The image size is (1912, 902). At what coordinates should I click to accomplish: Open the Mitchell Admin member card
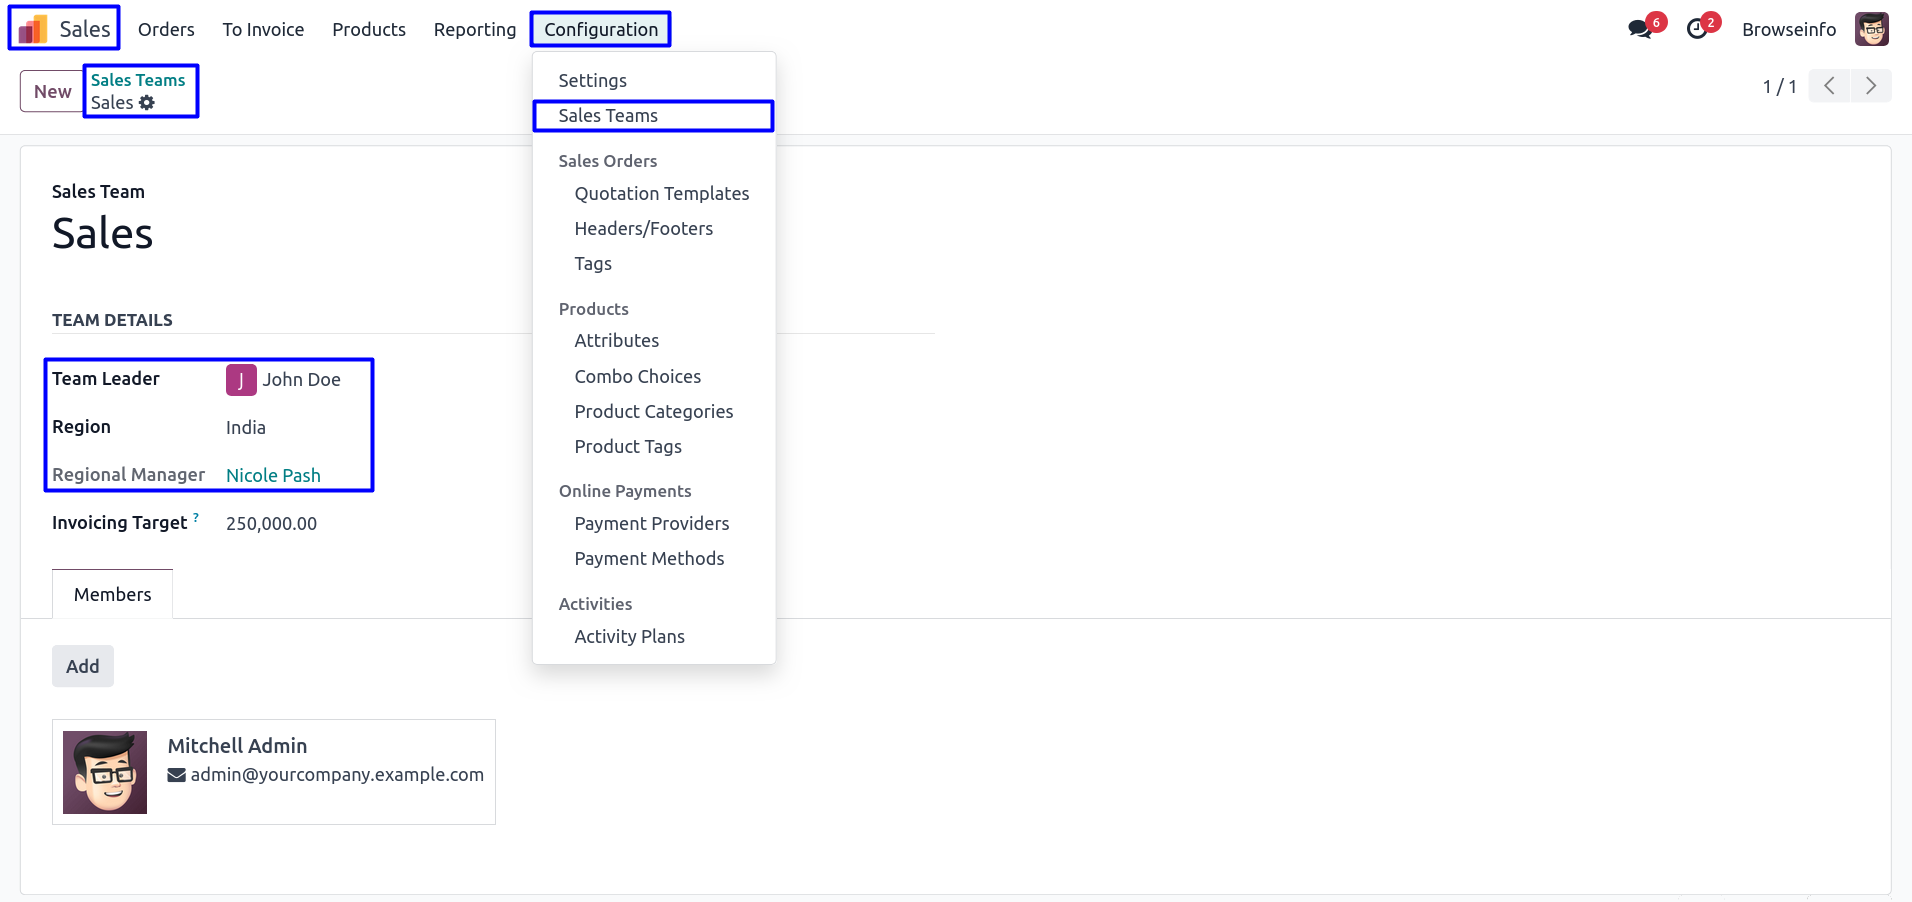tap(274, 772)
